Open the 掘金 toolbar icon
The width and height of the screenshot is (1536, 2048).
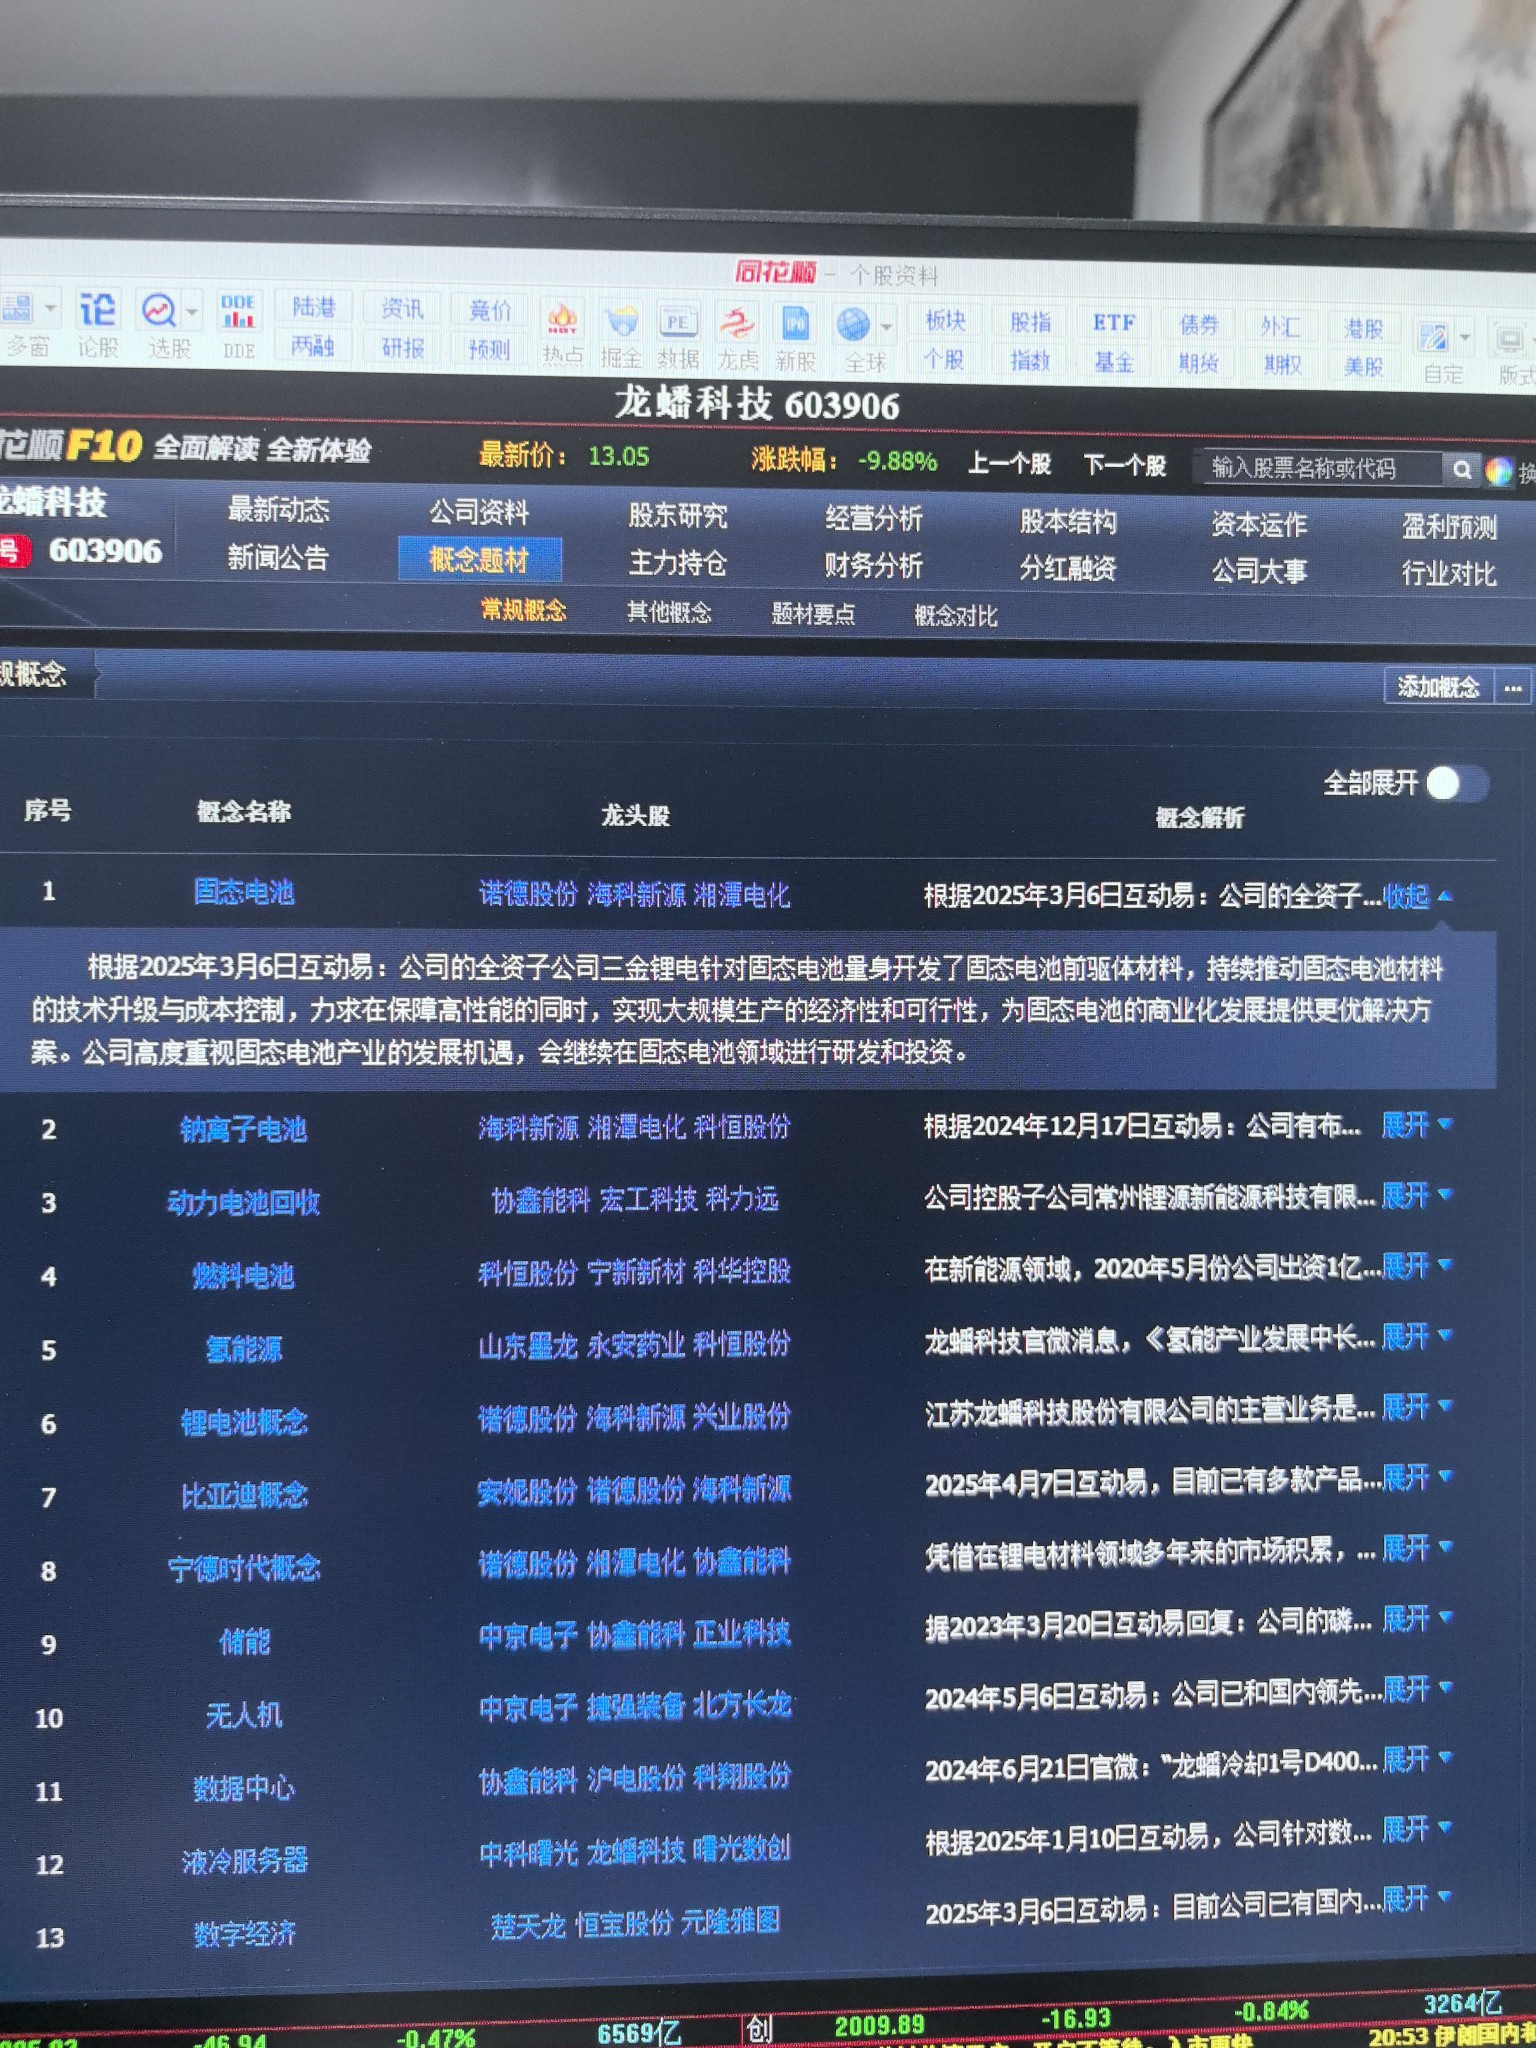coord(621,336)
